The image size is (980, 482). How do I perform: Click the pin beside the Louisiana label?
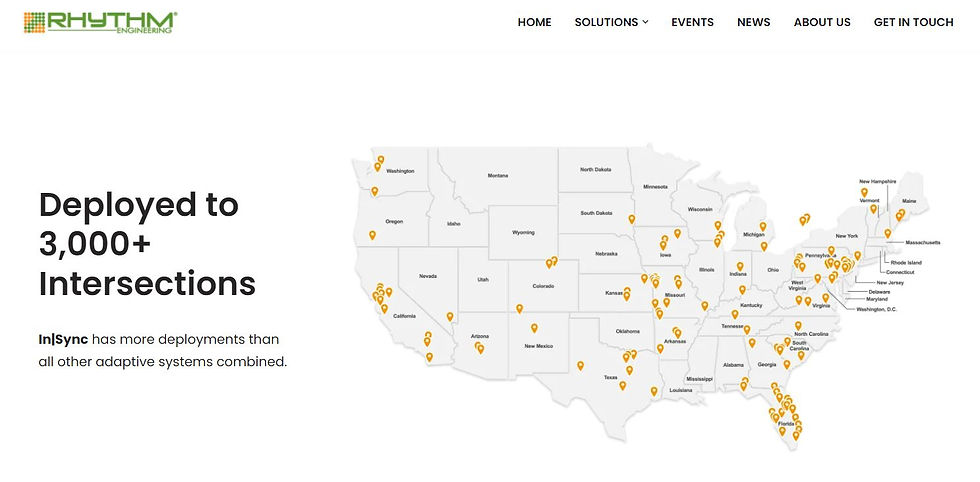[x=654, y=391]
